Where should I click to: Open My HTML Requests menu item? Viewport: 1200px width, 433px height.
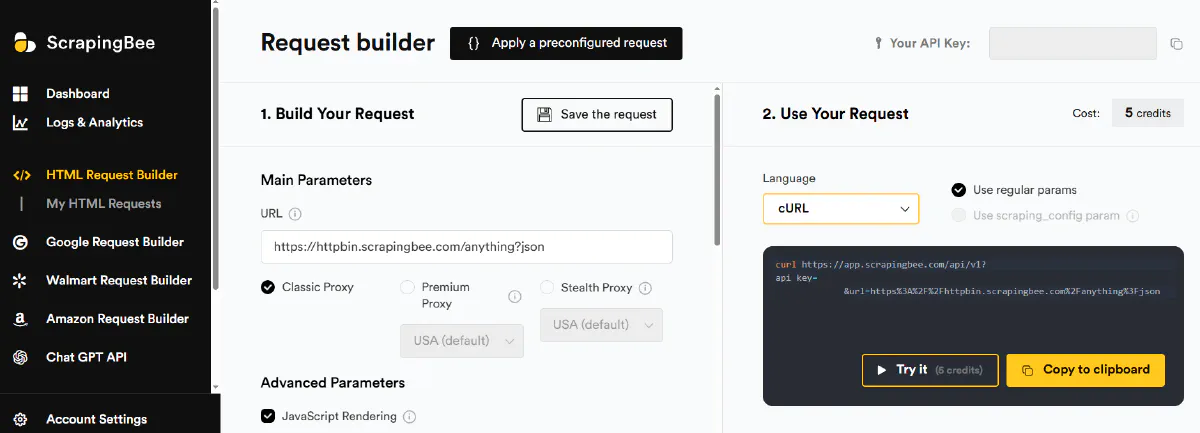point(103,204)
